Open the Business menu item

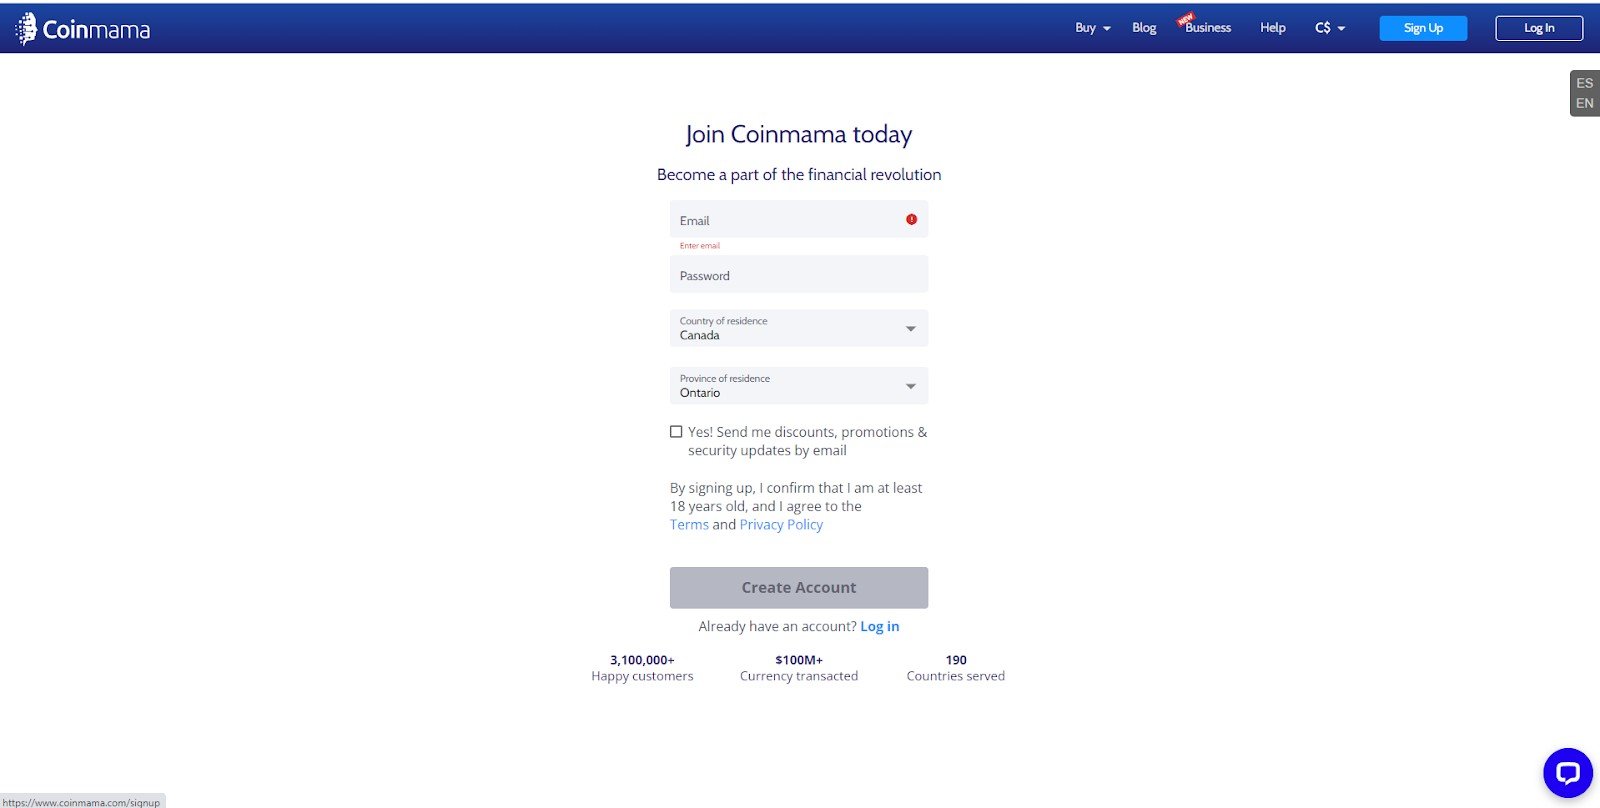click(x=1207, y=28)
